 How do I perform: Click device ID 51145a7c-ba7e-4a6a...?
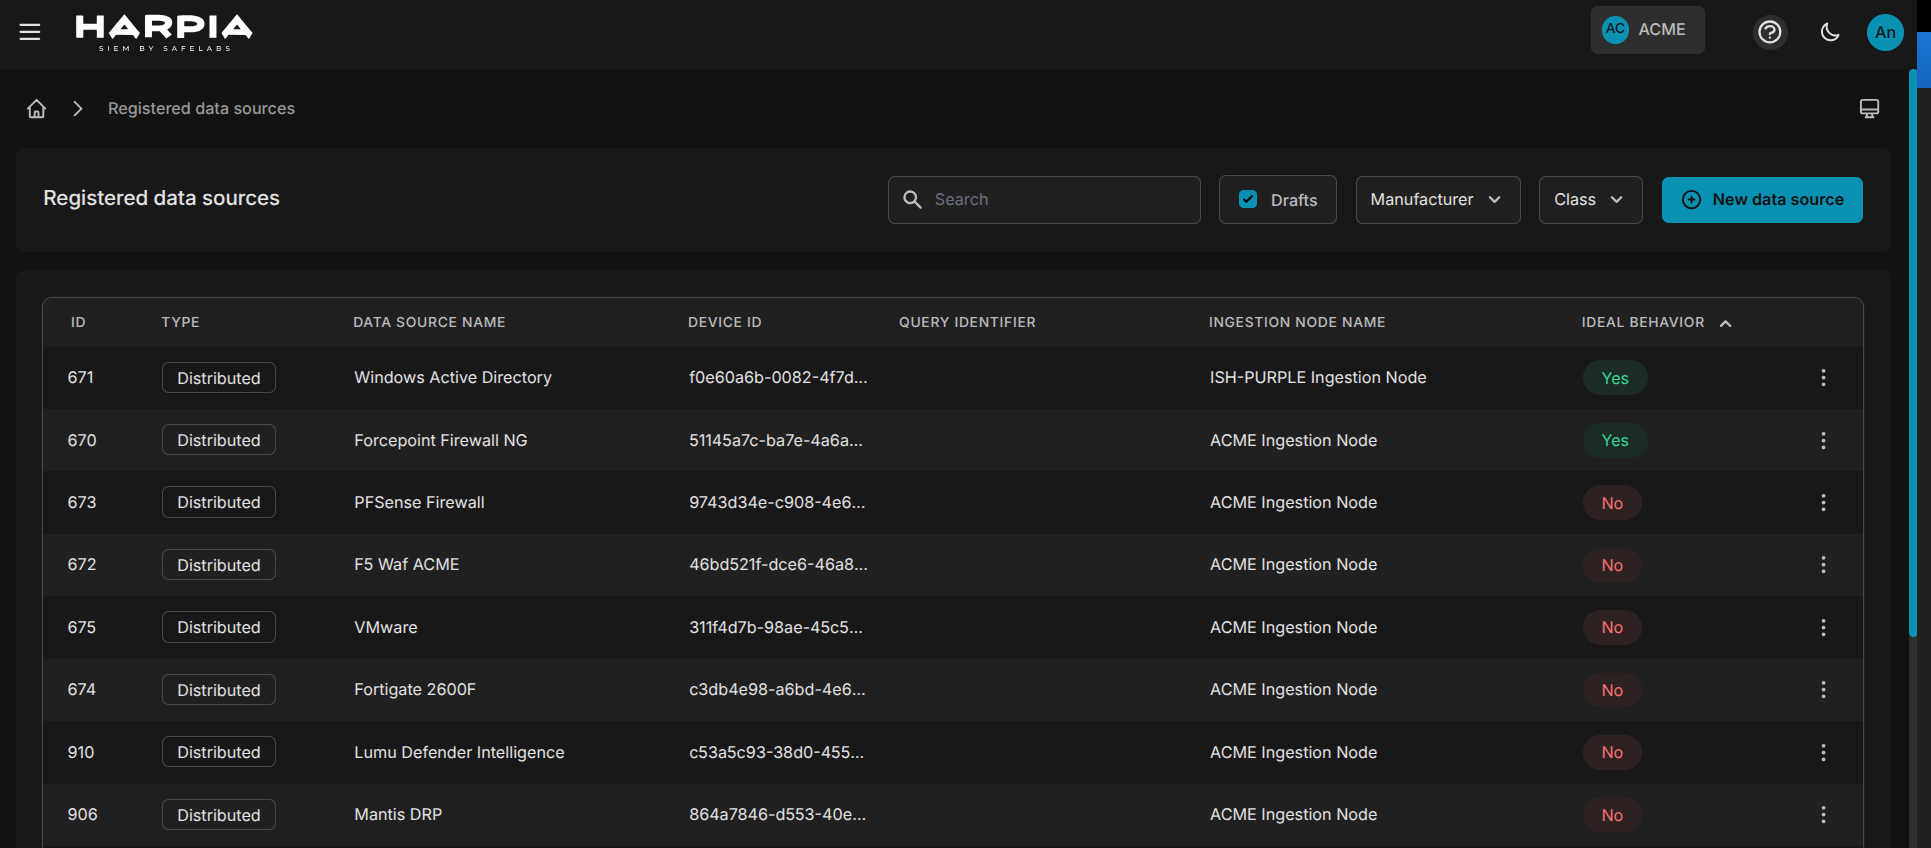(x=776, y=440)
